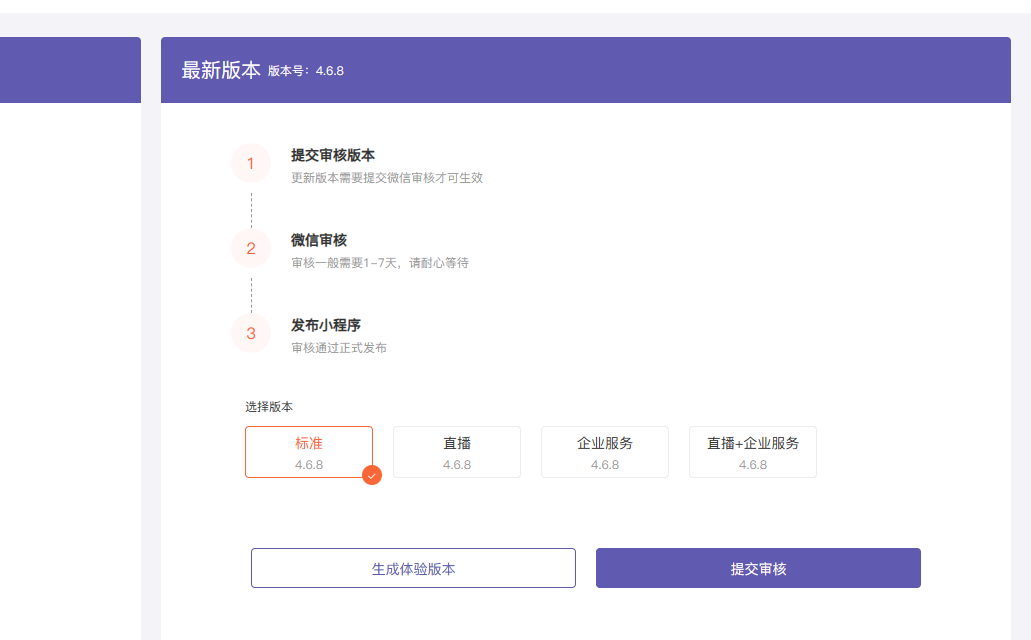1031x640 pixels.
Task: Choose the 企业服务 4.6.8 version card
Action: click(605, 452)
